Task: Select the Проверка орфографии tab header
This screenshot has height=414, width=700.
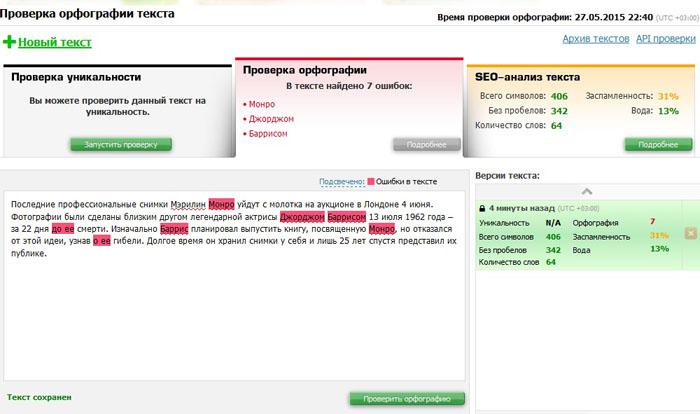Action: pyautogui.click(x=305, y=70)
